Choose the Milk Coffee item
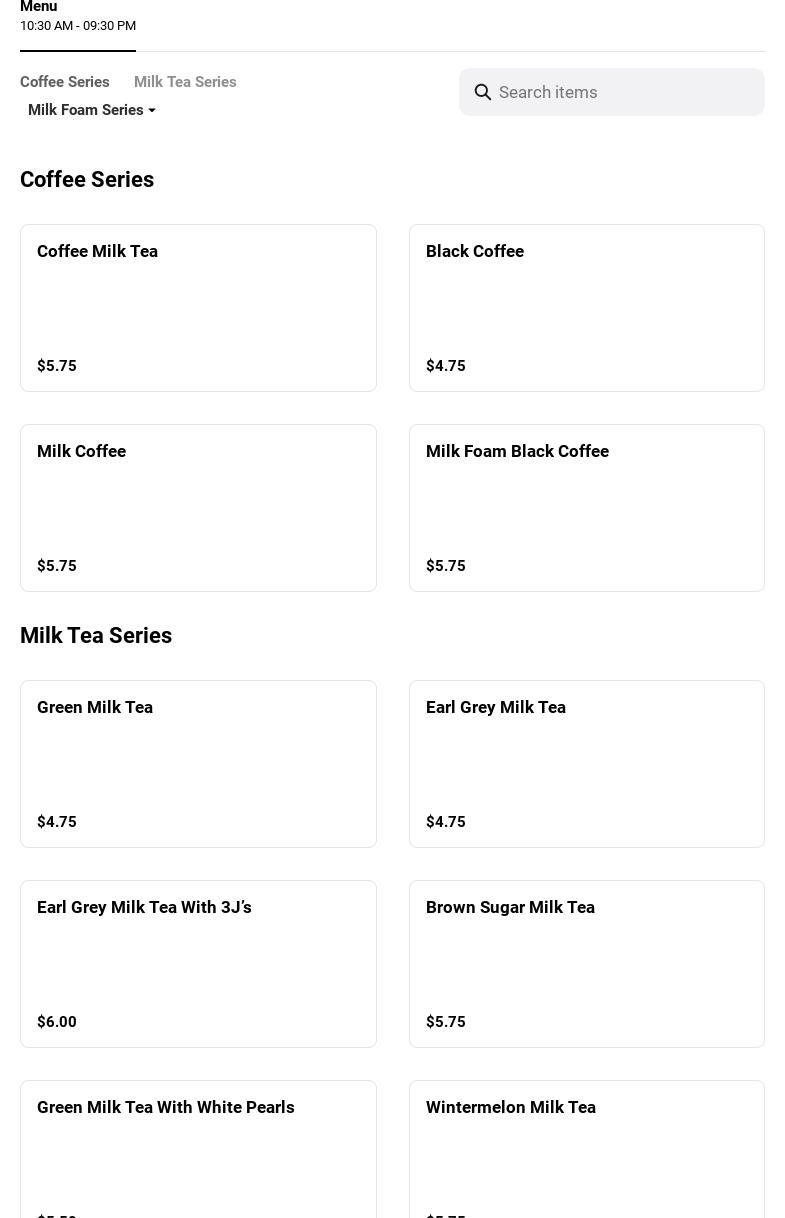This screenshot has width=785, height=1218. [x=198, y=508]
